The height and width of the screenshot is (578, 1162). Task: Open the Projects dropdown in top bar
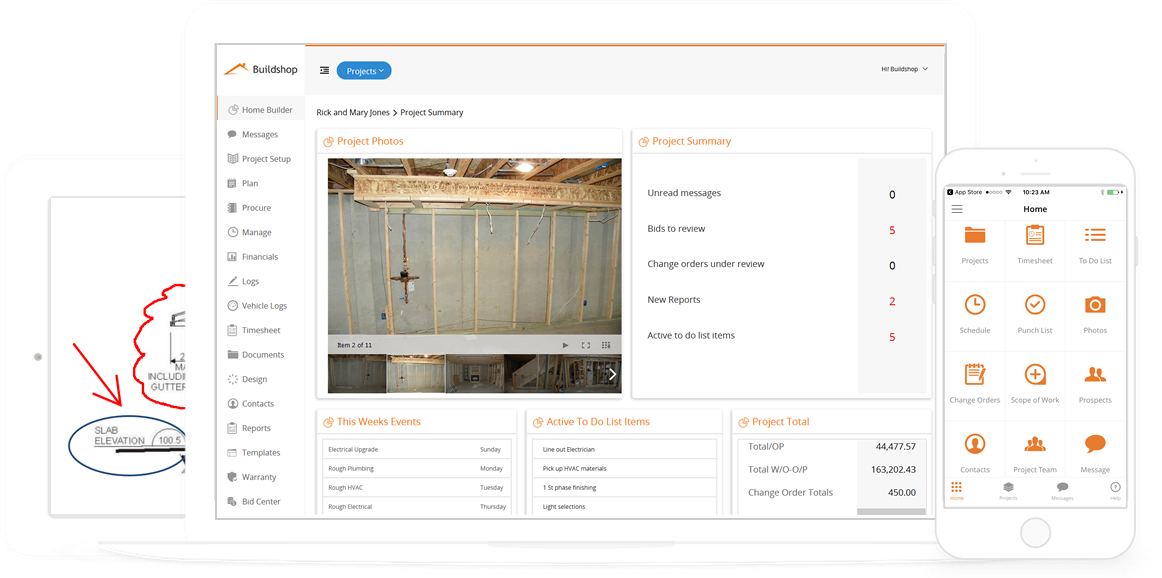tap(364, 70)
